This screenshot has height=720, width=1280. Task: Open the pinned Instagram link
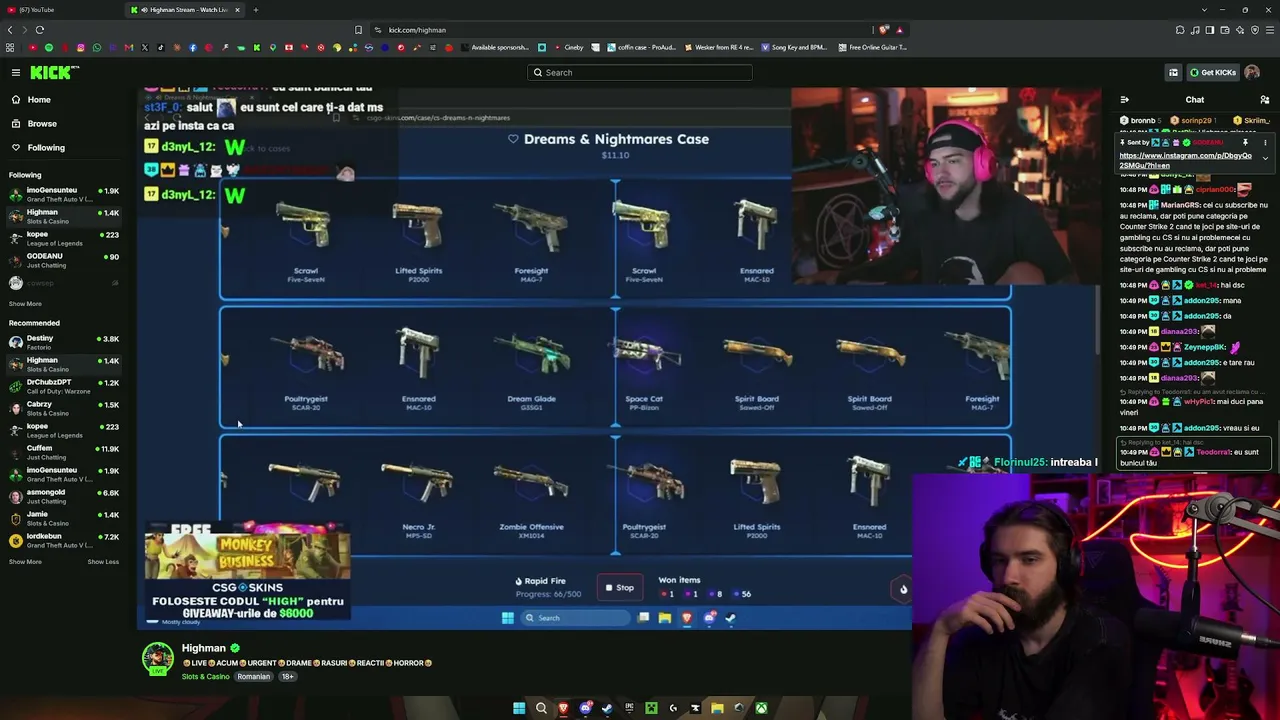coord(1185,160)
